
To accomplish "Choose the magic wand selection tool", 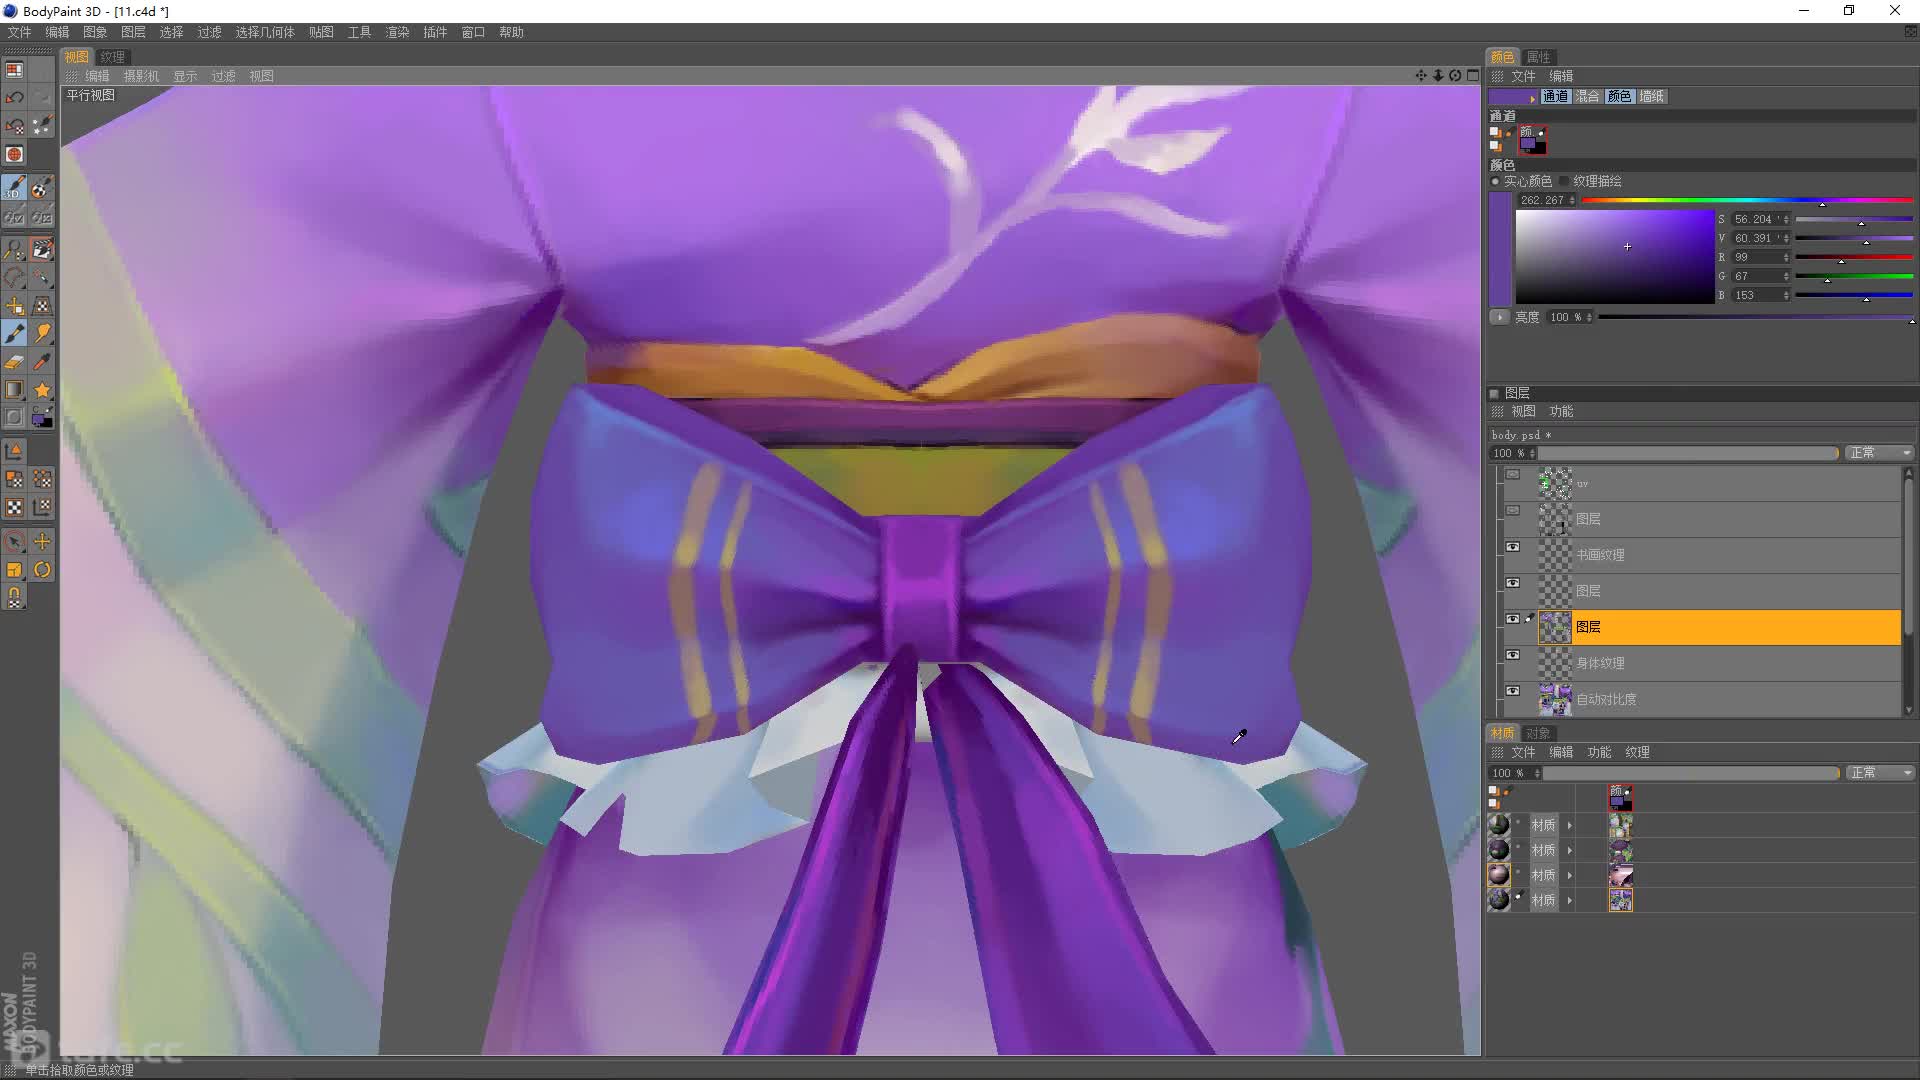I will 42,277.
